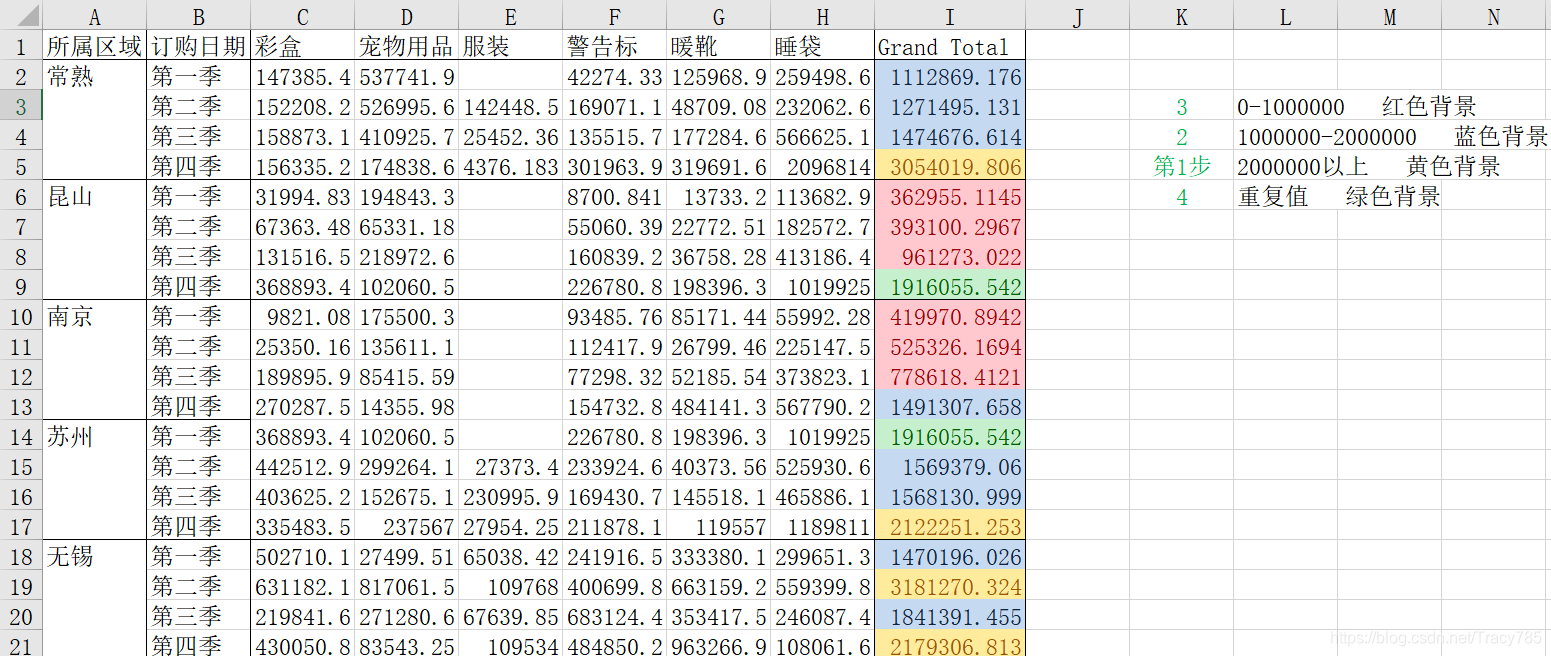
Task: Select cell 4376.183 in 服装 column
Action: click(x=511, y=167)
